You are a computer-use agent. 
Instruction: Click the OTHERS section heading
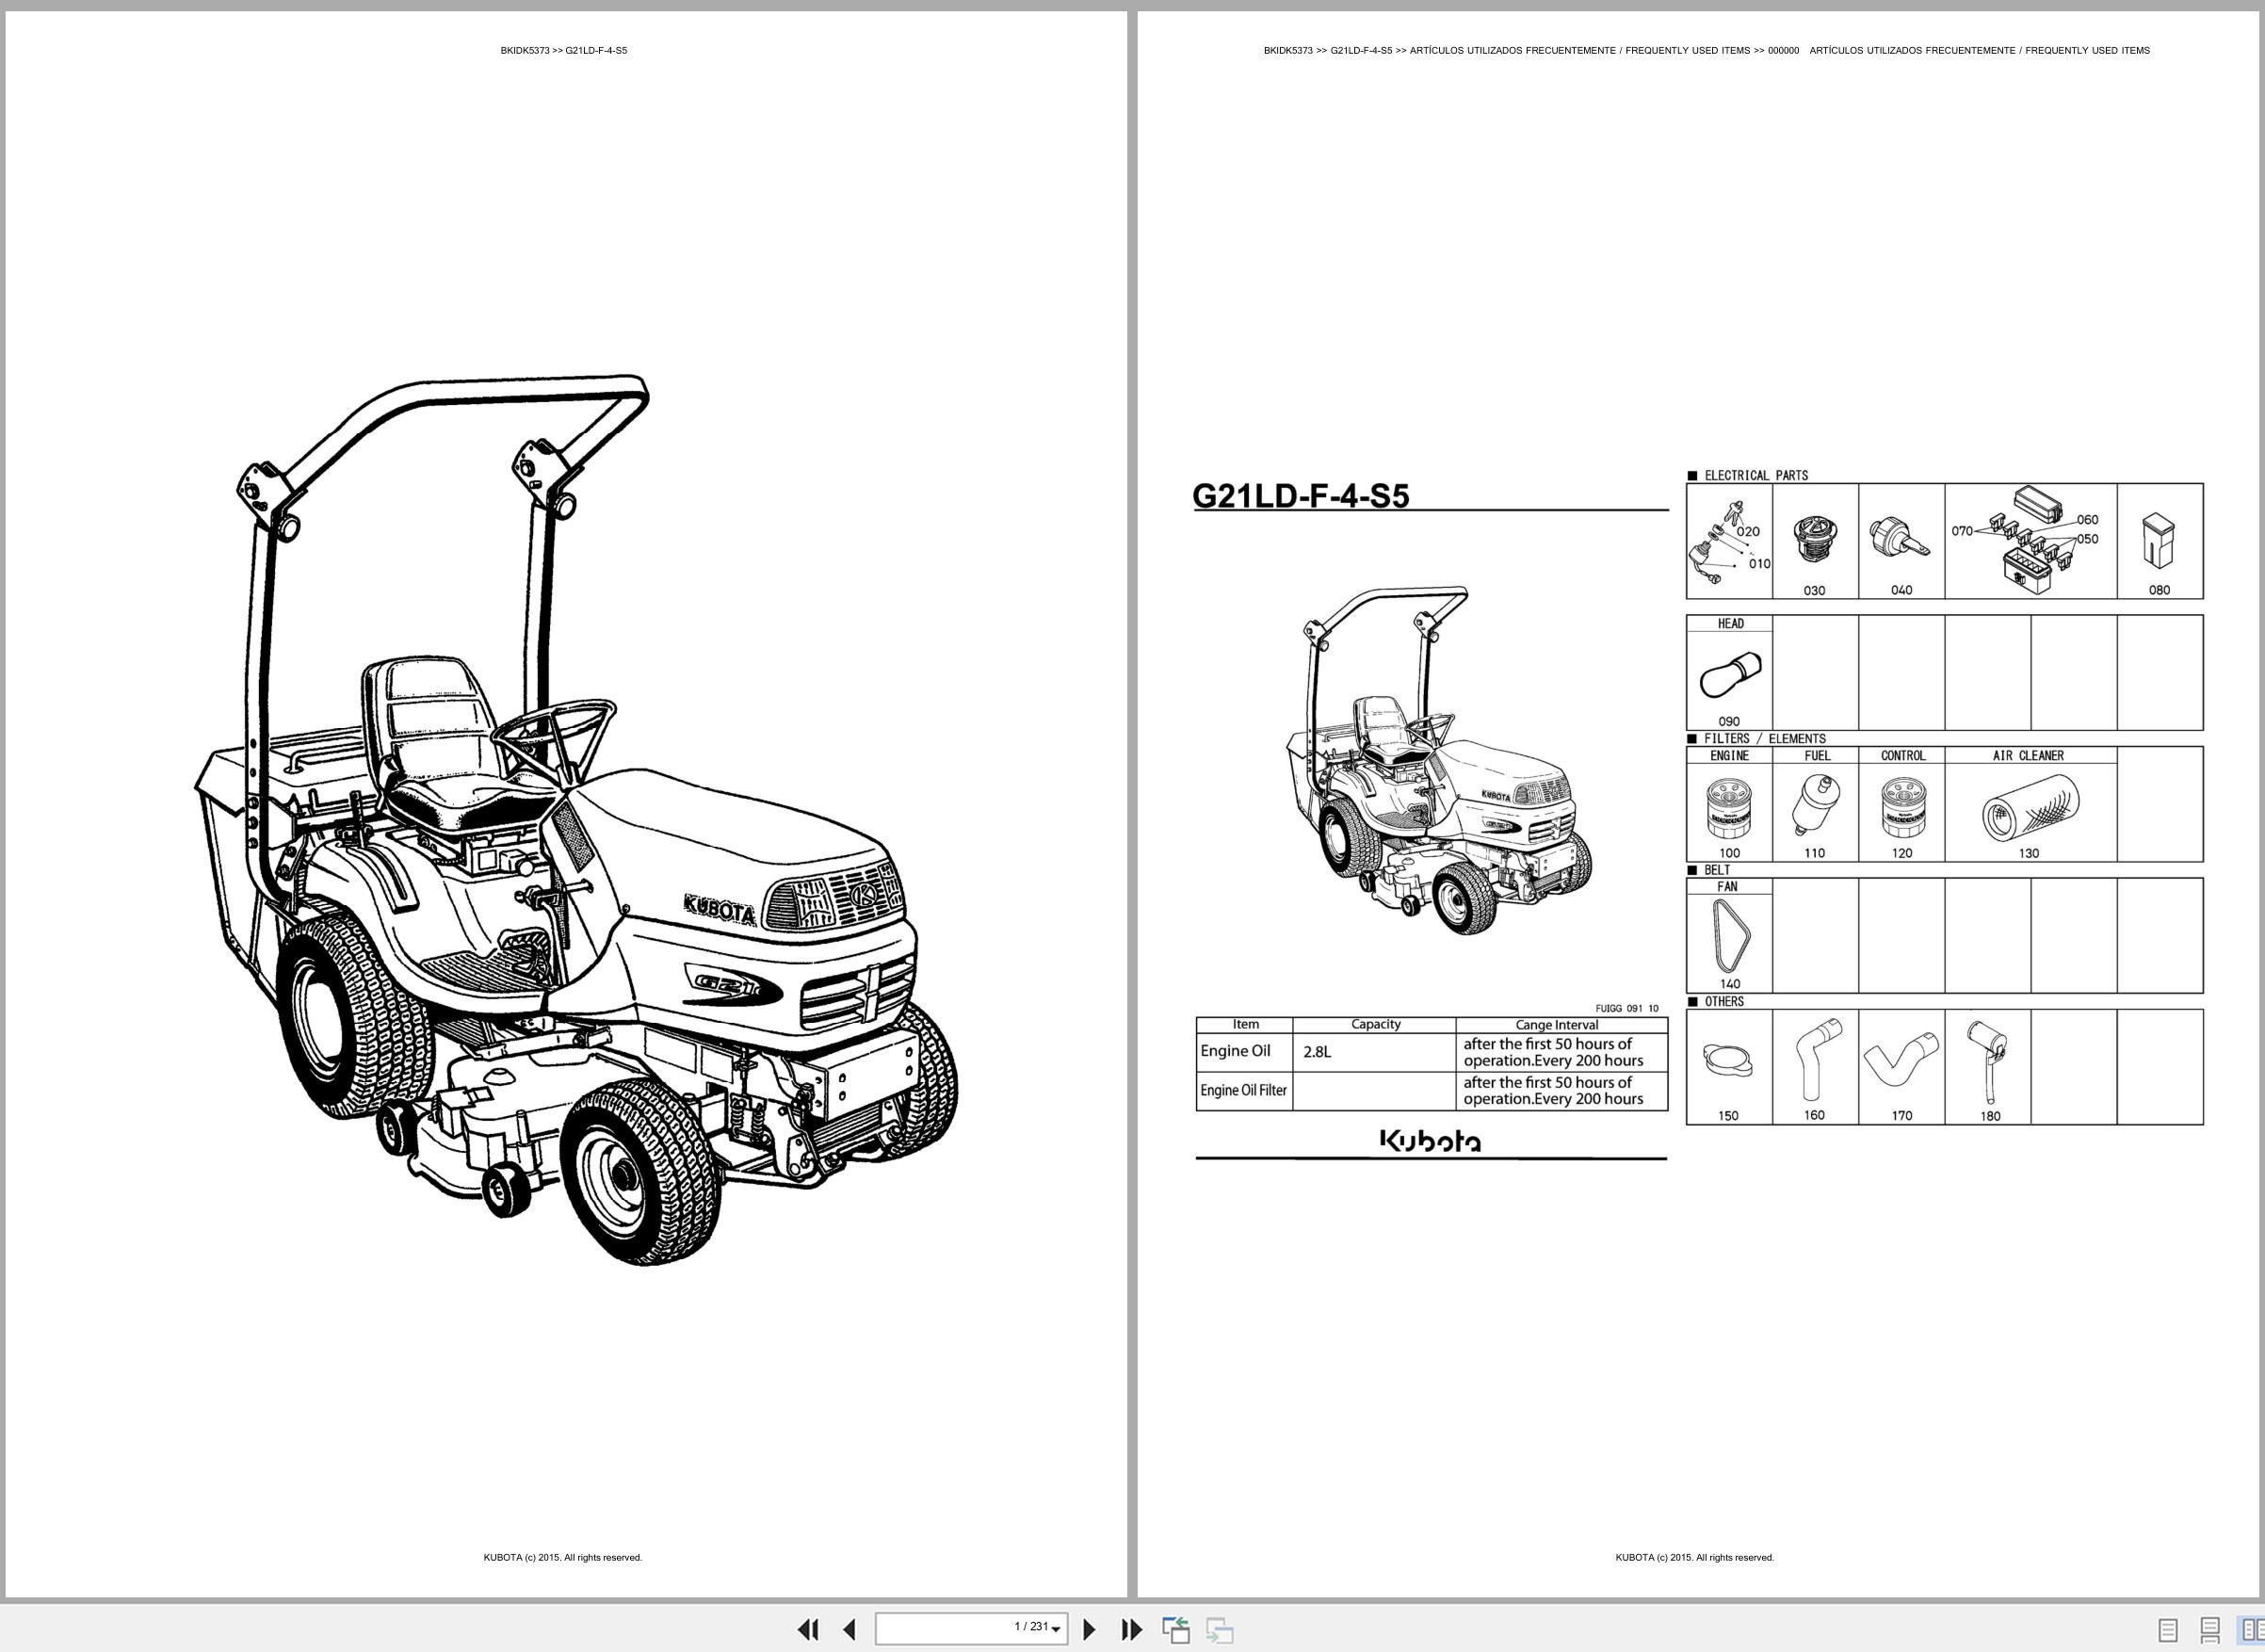(x=1724, y=1001)
